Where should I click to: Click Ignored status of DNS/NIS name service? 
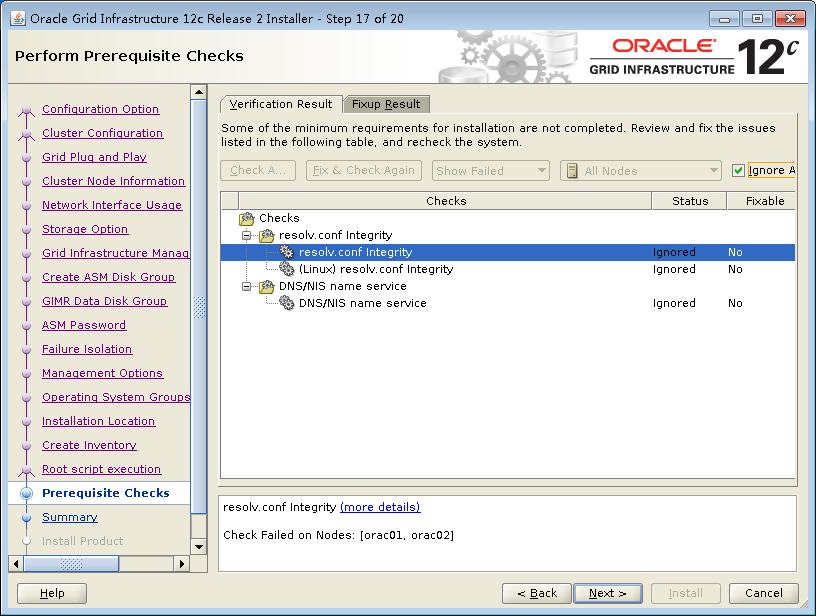[x=674, y=303]
